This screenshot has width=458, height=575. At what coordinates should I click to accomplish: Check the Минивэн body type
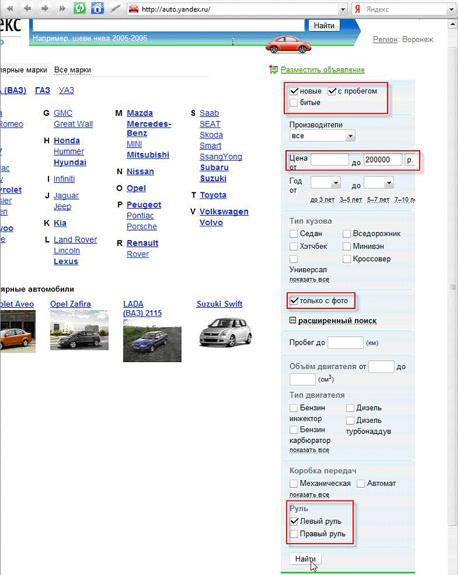pyautogui.click(x=347, y=246)
